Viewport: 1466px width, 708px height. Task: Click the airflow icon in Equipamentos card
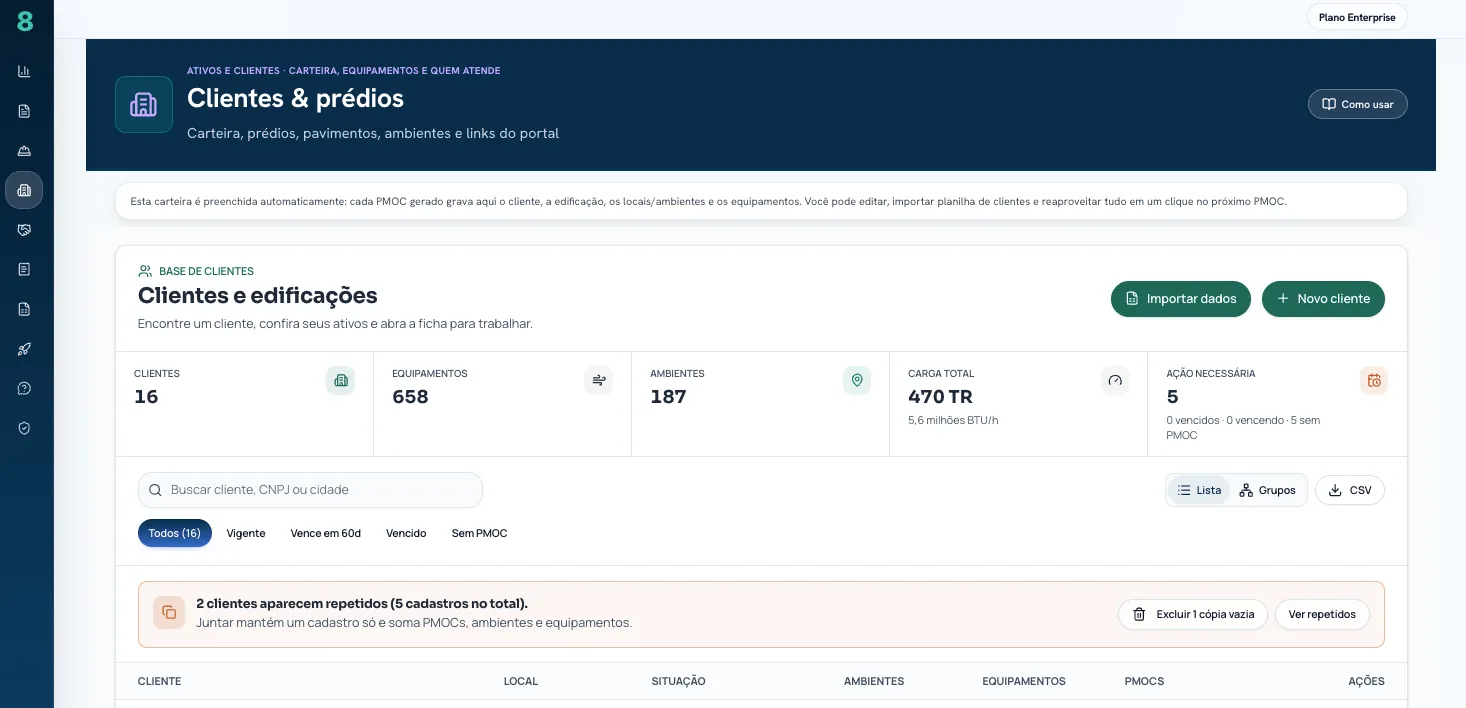(x=598, y=380)
